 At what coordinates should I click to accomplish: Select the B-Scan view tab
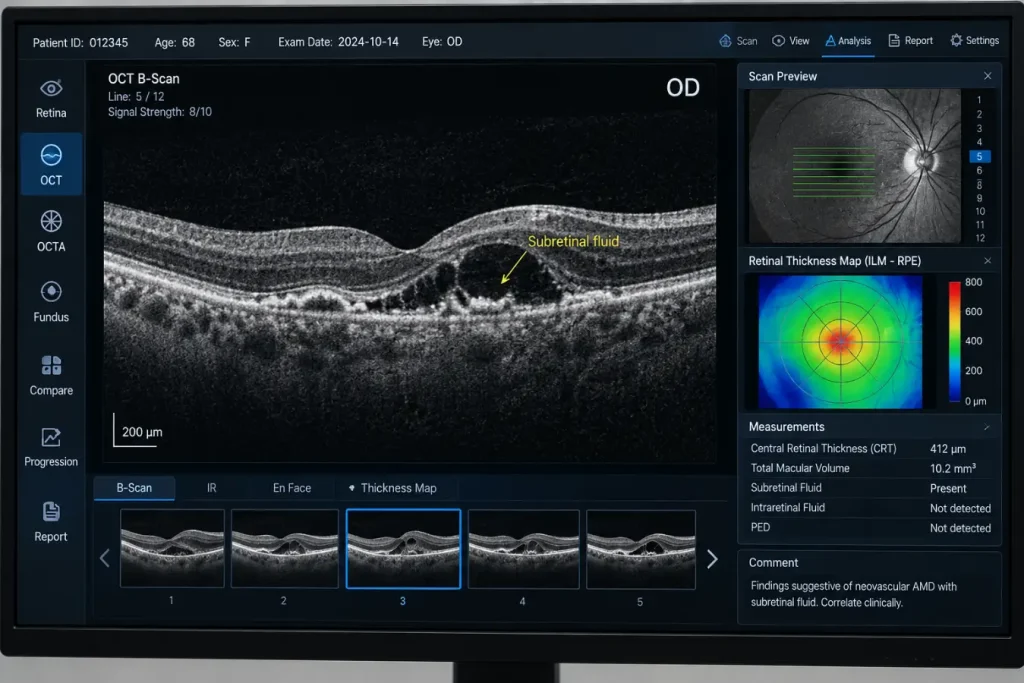tap(134, 488)
